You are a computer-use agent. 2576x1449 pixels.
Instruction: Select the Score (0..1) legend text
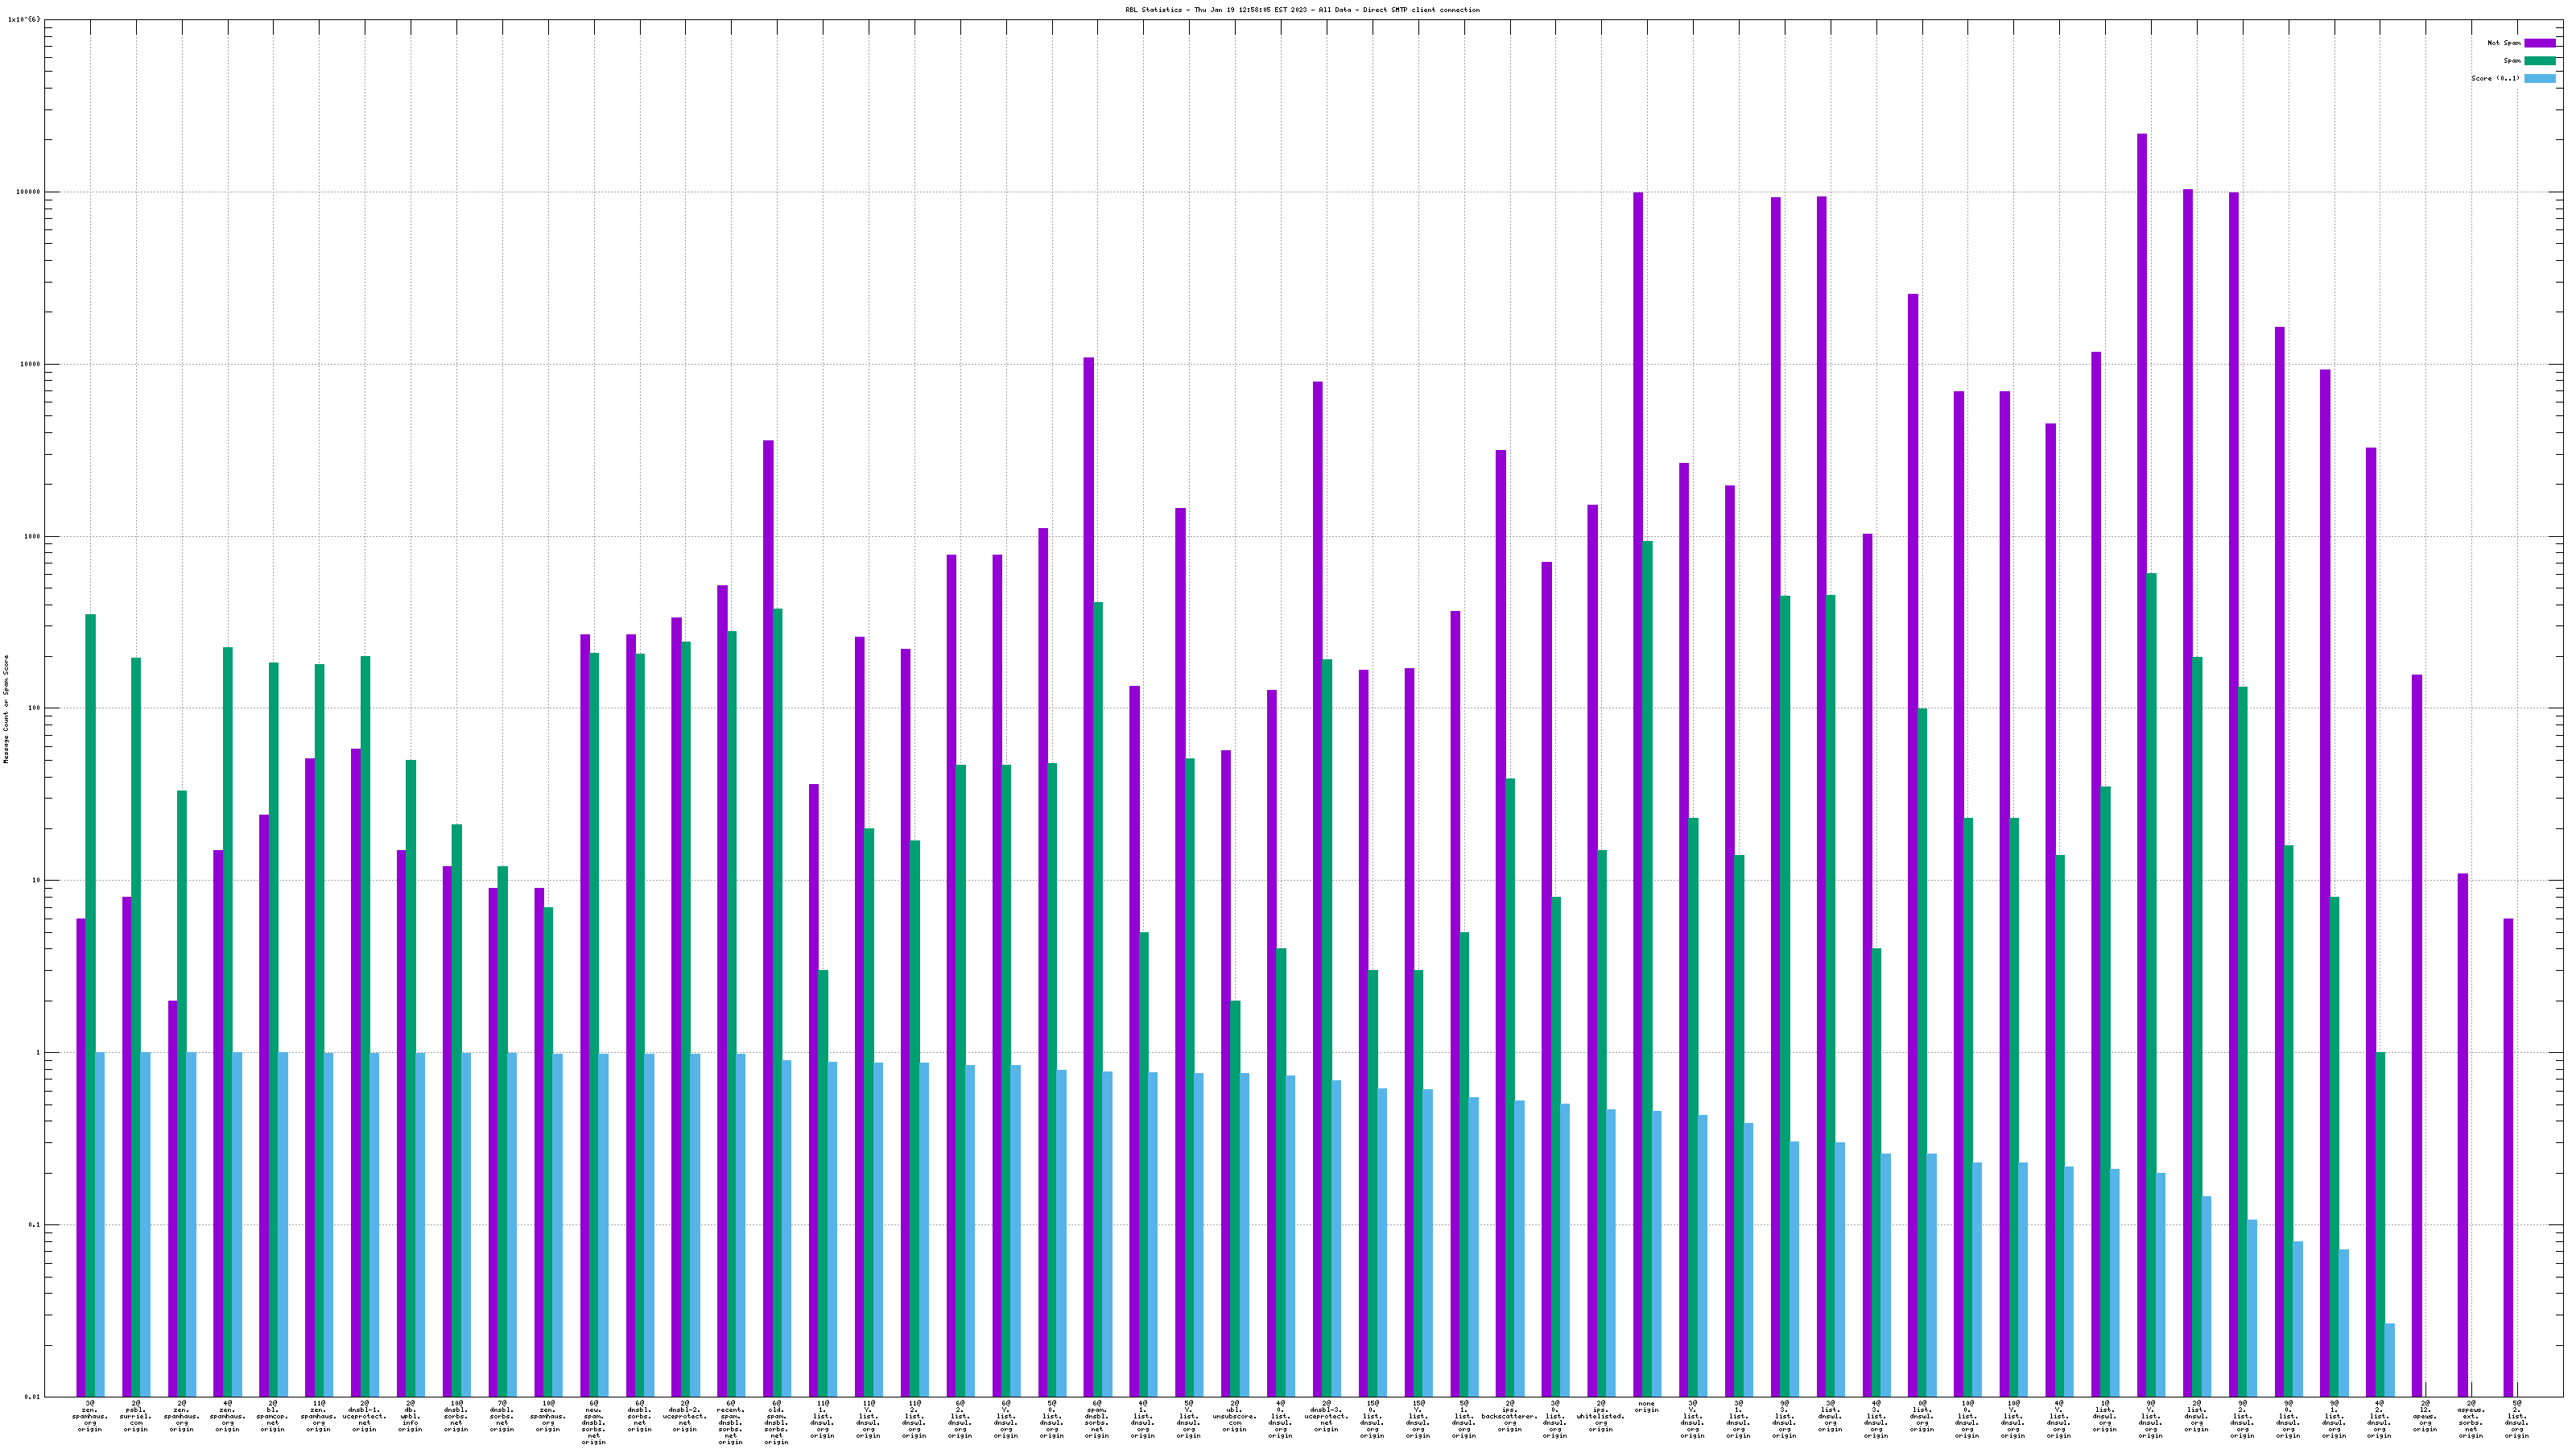[2495, 78]
